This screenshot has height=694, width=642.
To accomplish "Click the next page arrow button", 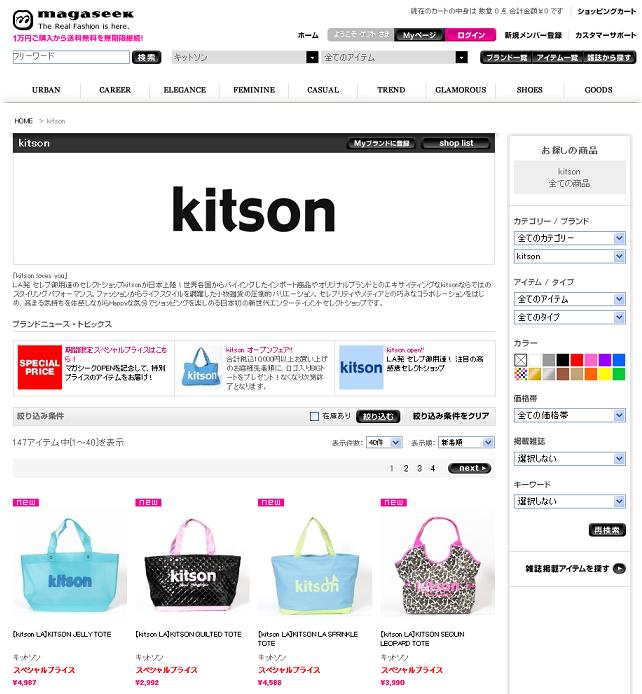I will tap(469, 468).
